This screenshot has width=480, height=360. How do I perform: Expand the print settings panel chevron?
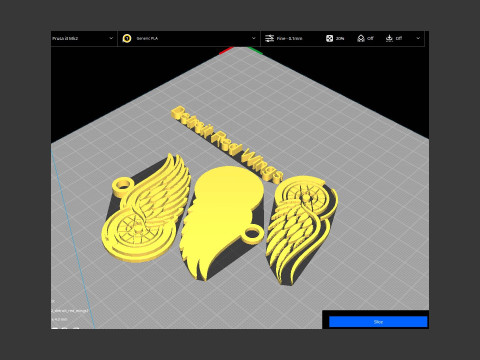418,38
